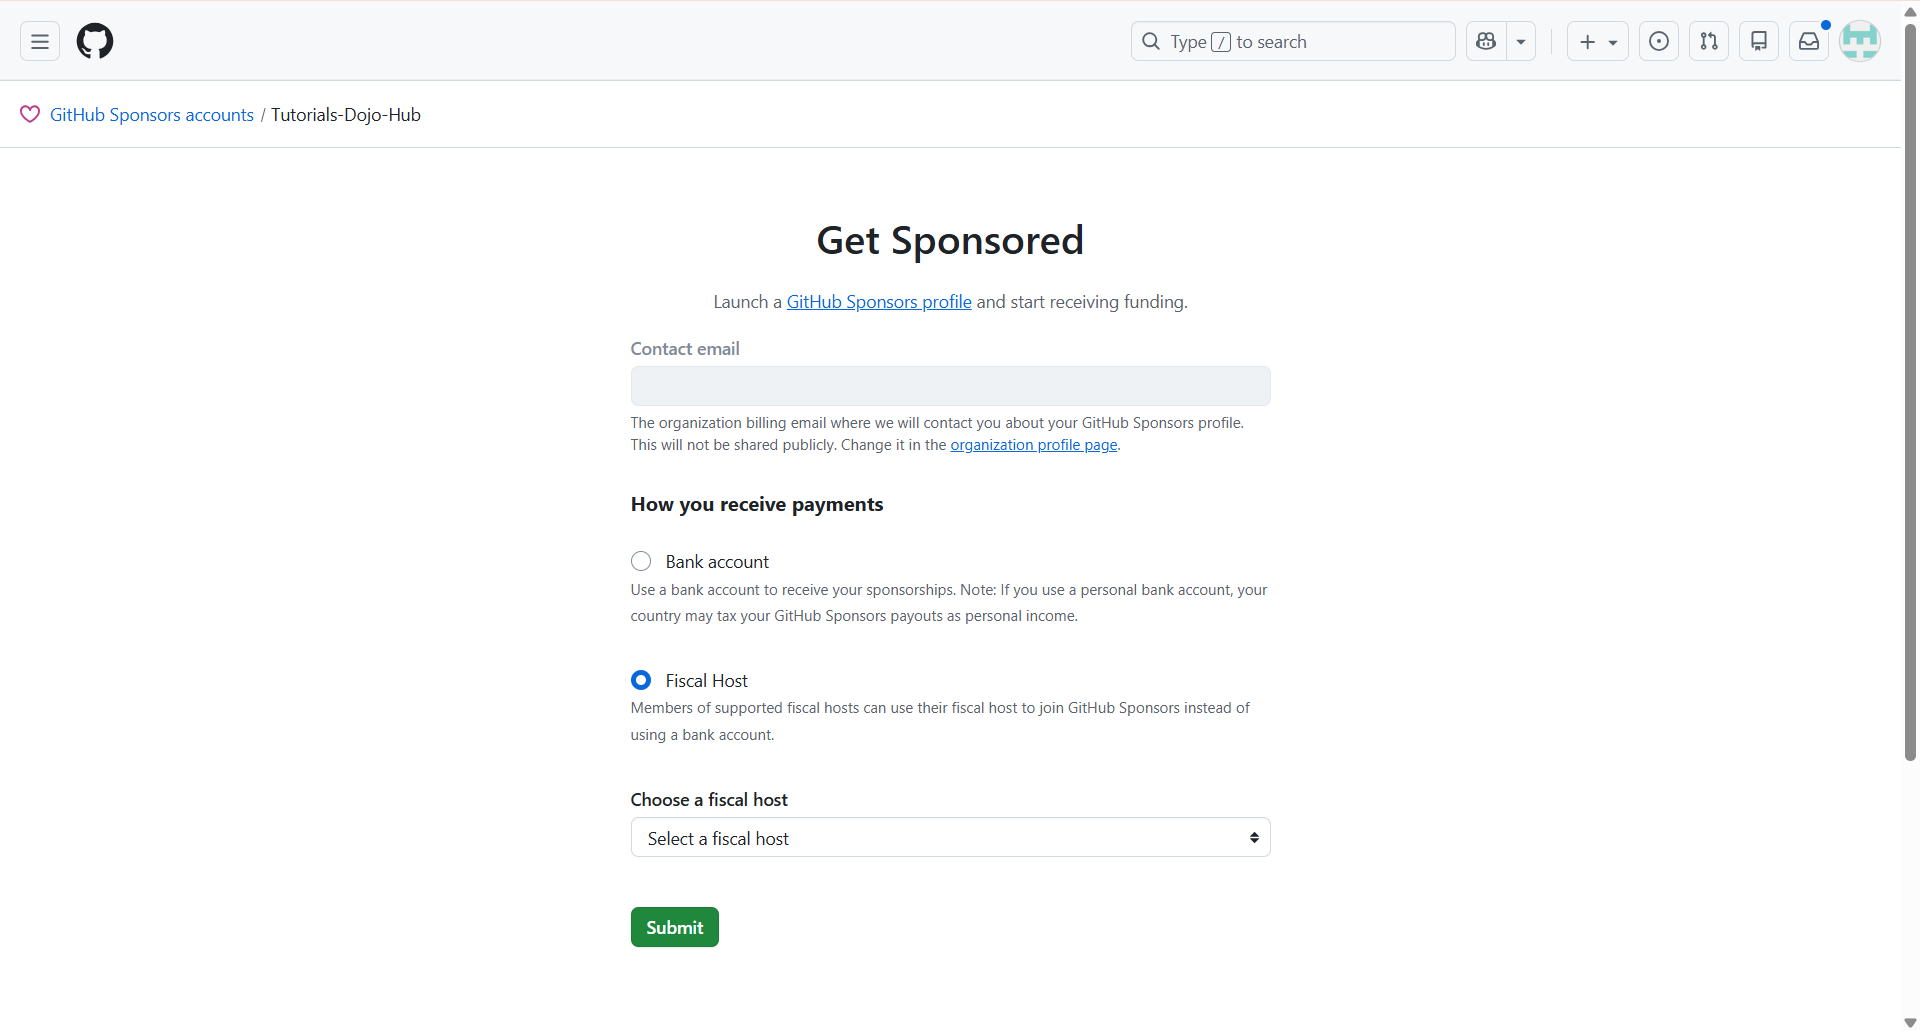This screenshot has width=1920, height=1031.
Task: Select the Fiscal Host payment option
Action: [641, 680]
